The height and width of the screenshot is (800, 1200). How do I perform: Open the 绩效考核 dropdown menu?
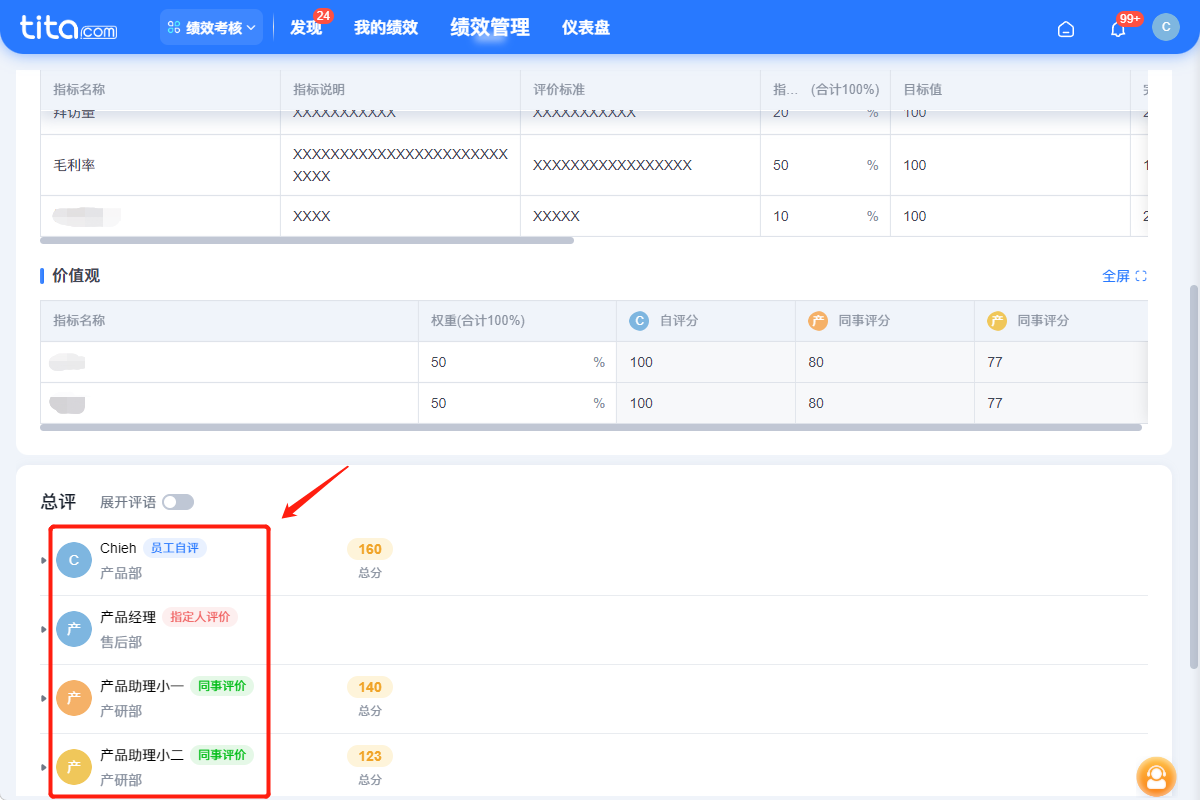pos(211,27)
